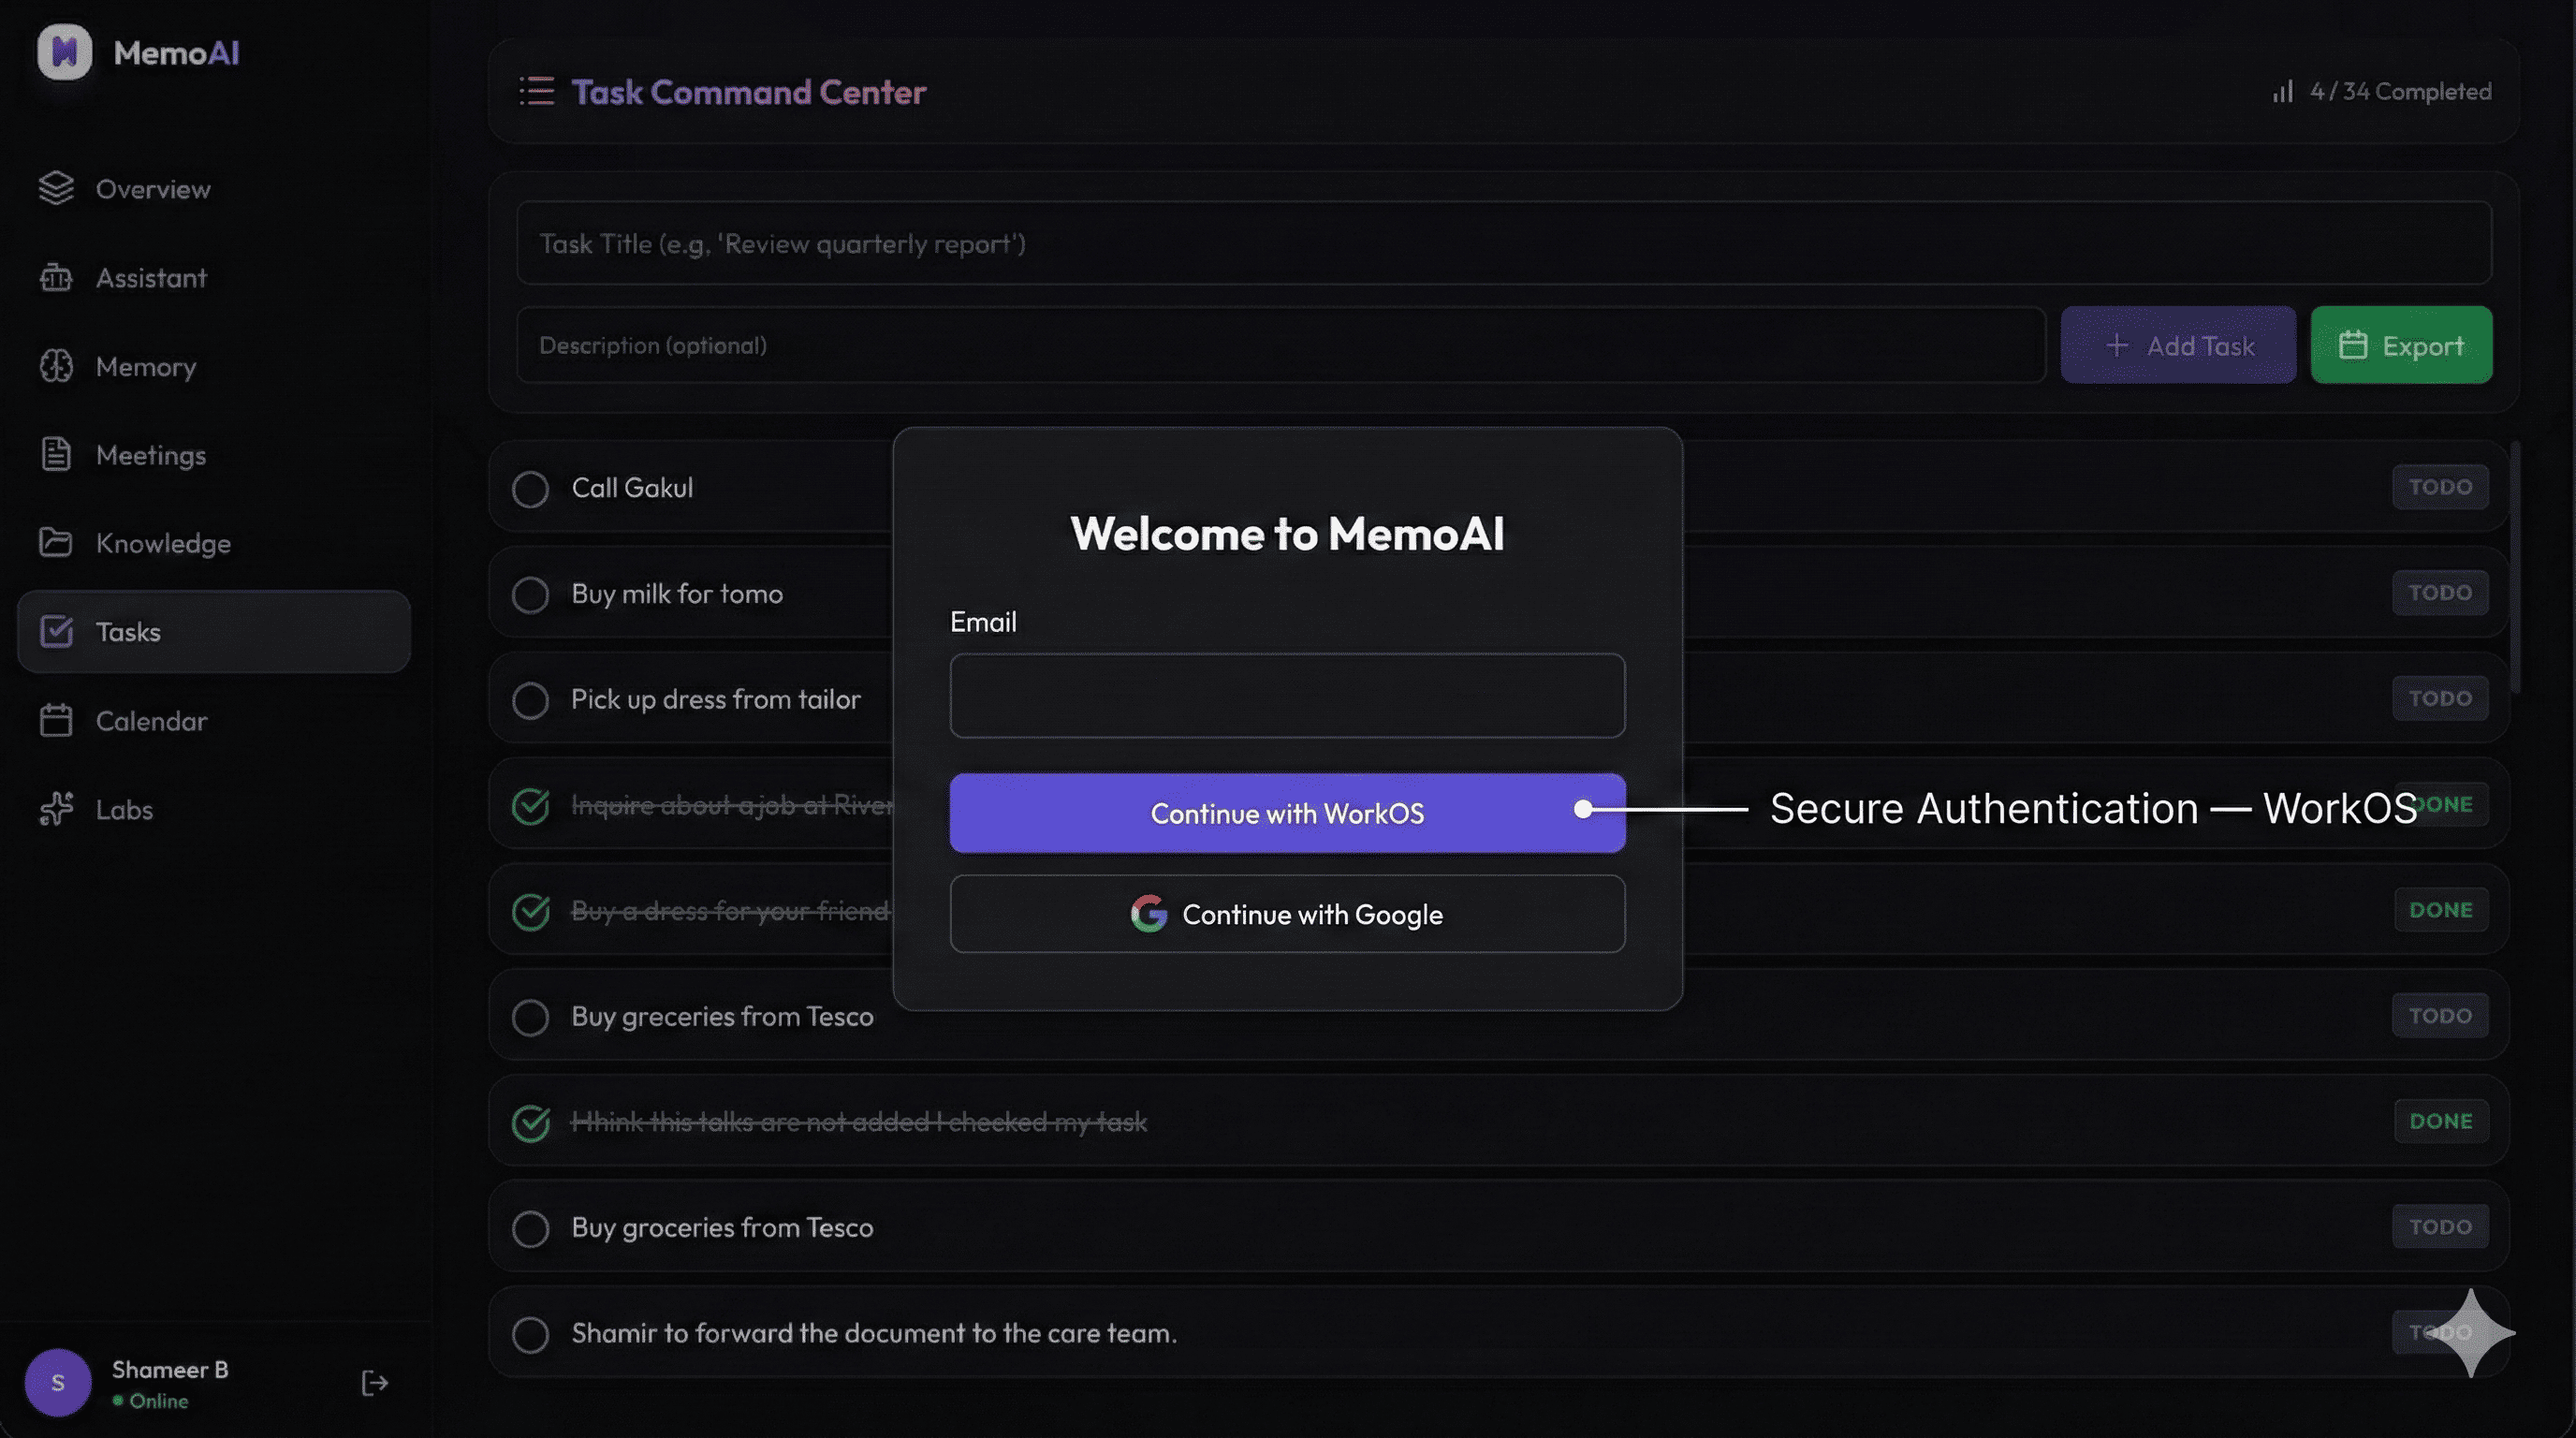This screenshot has height=1438, width=2576.
Task: Click the completed stats bar chart icon
Action: pyautogui.click(x=2282, y=92)
